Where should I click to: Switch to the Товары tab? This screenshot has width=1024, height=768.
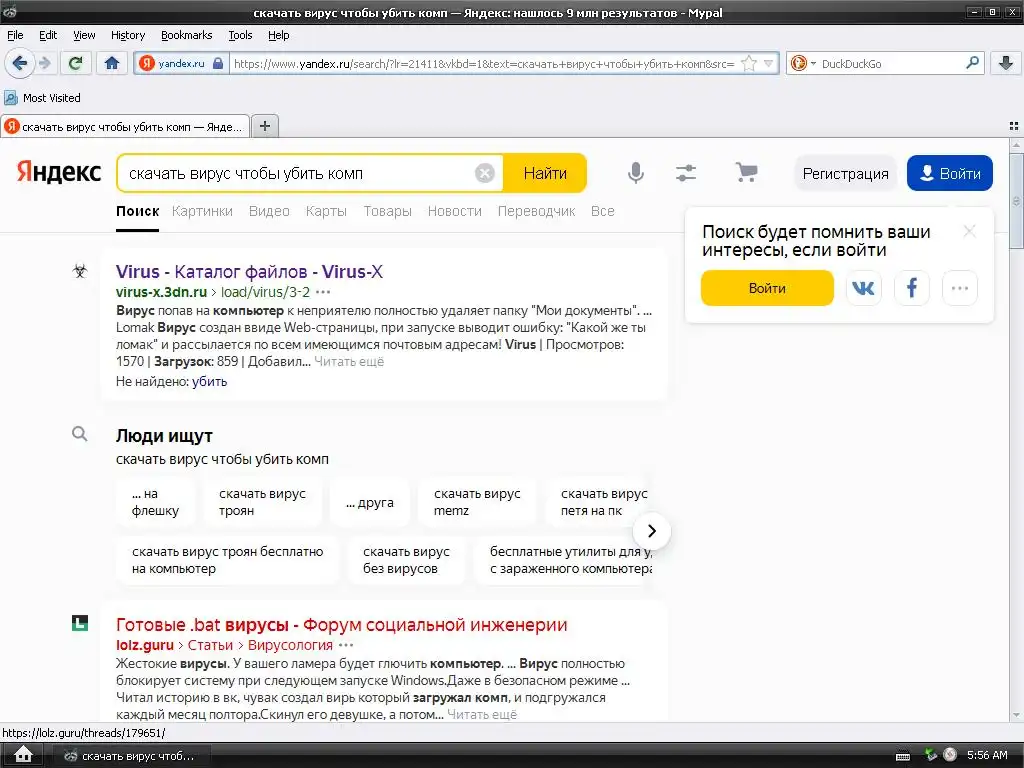click(387, 211)
